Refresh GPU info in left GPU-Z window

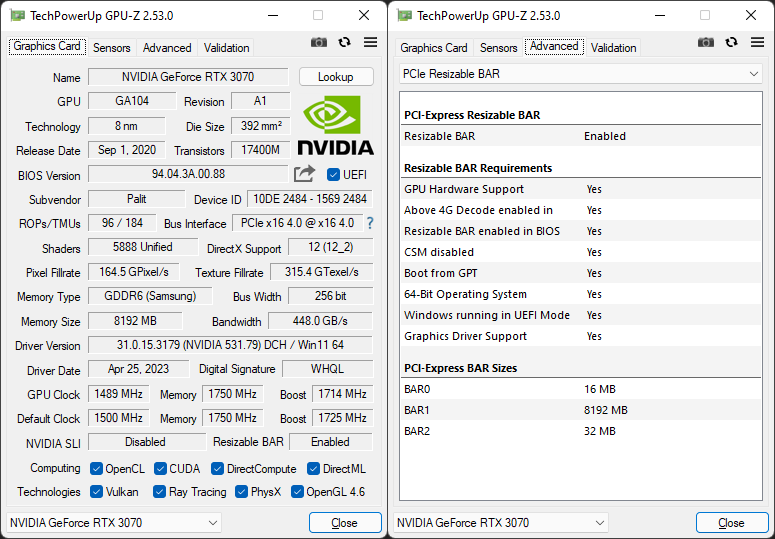click(344, 42)
